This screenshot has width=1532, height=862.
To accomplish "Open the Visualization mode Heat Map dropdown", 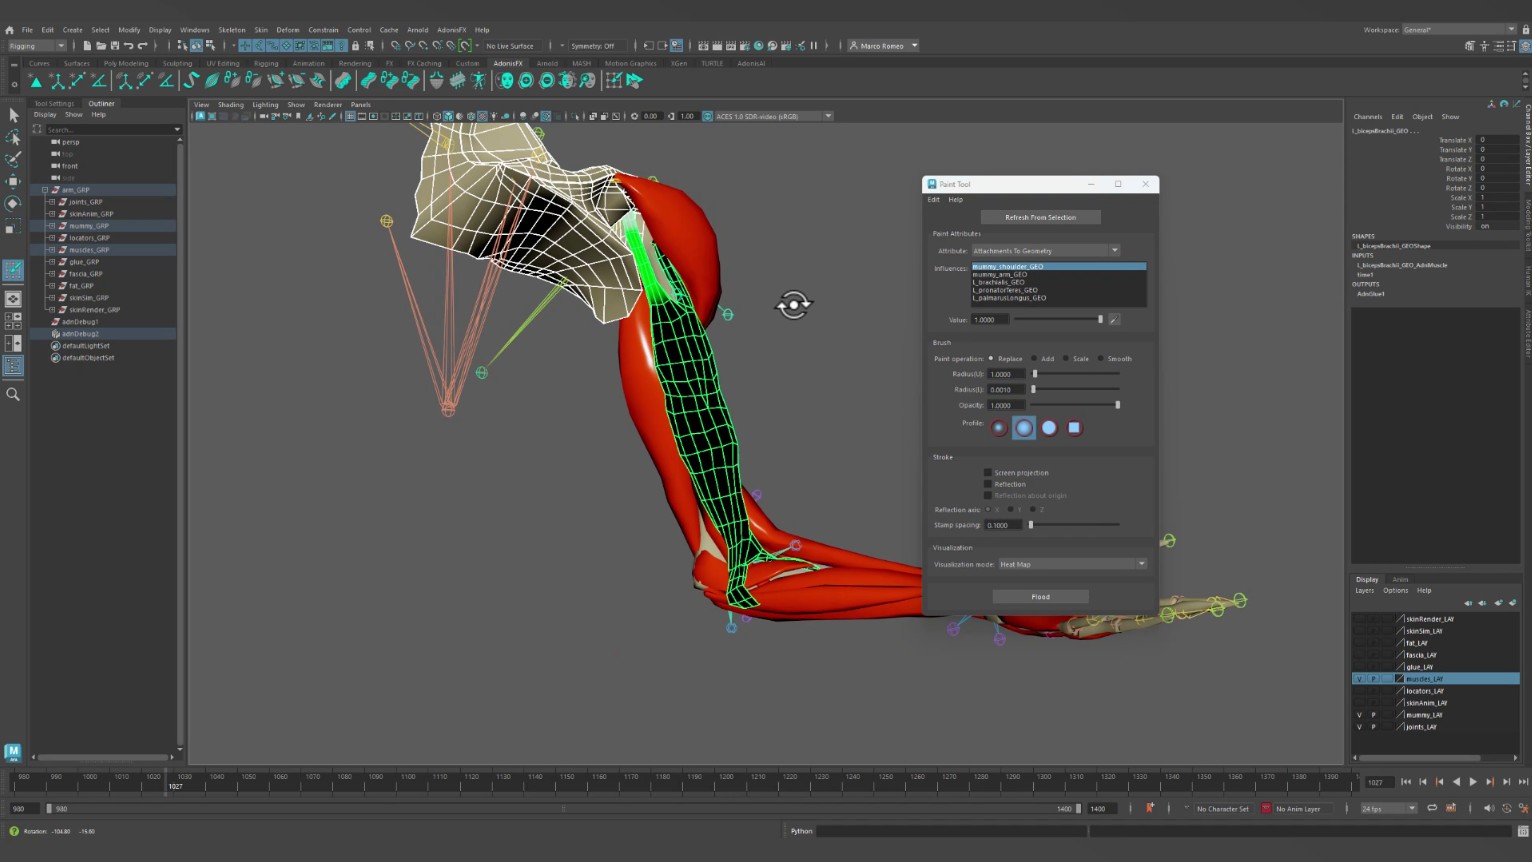I will click(1072, 565).
